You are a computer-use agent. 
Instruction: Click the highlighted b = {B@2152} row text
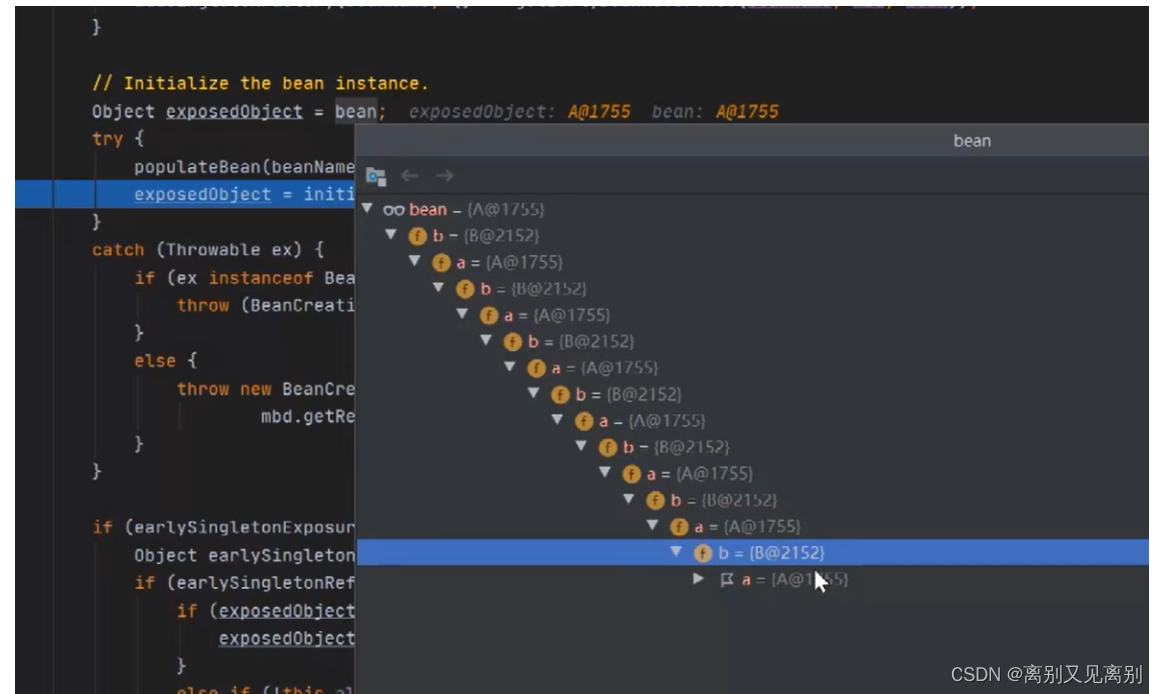click(x=771, y=553)
